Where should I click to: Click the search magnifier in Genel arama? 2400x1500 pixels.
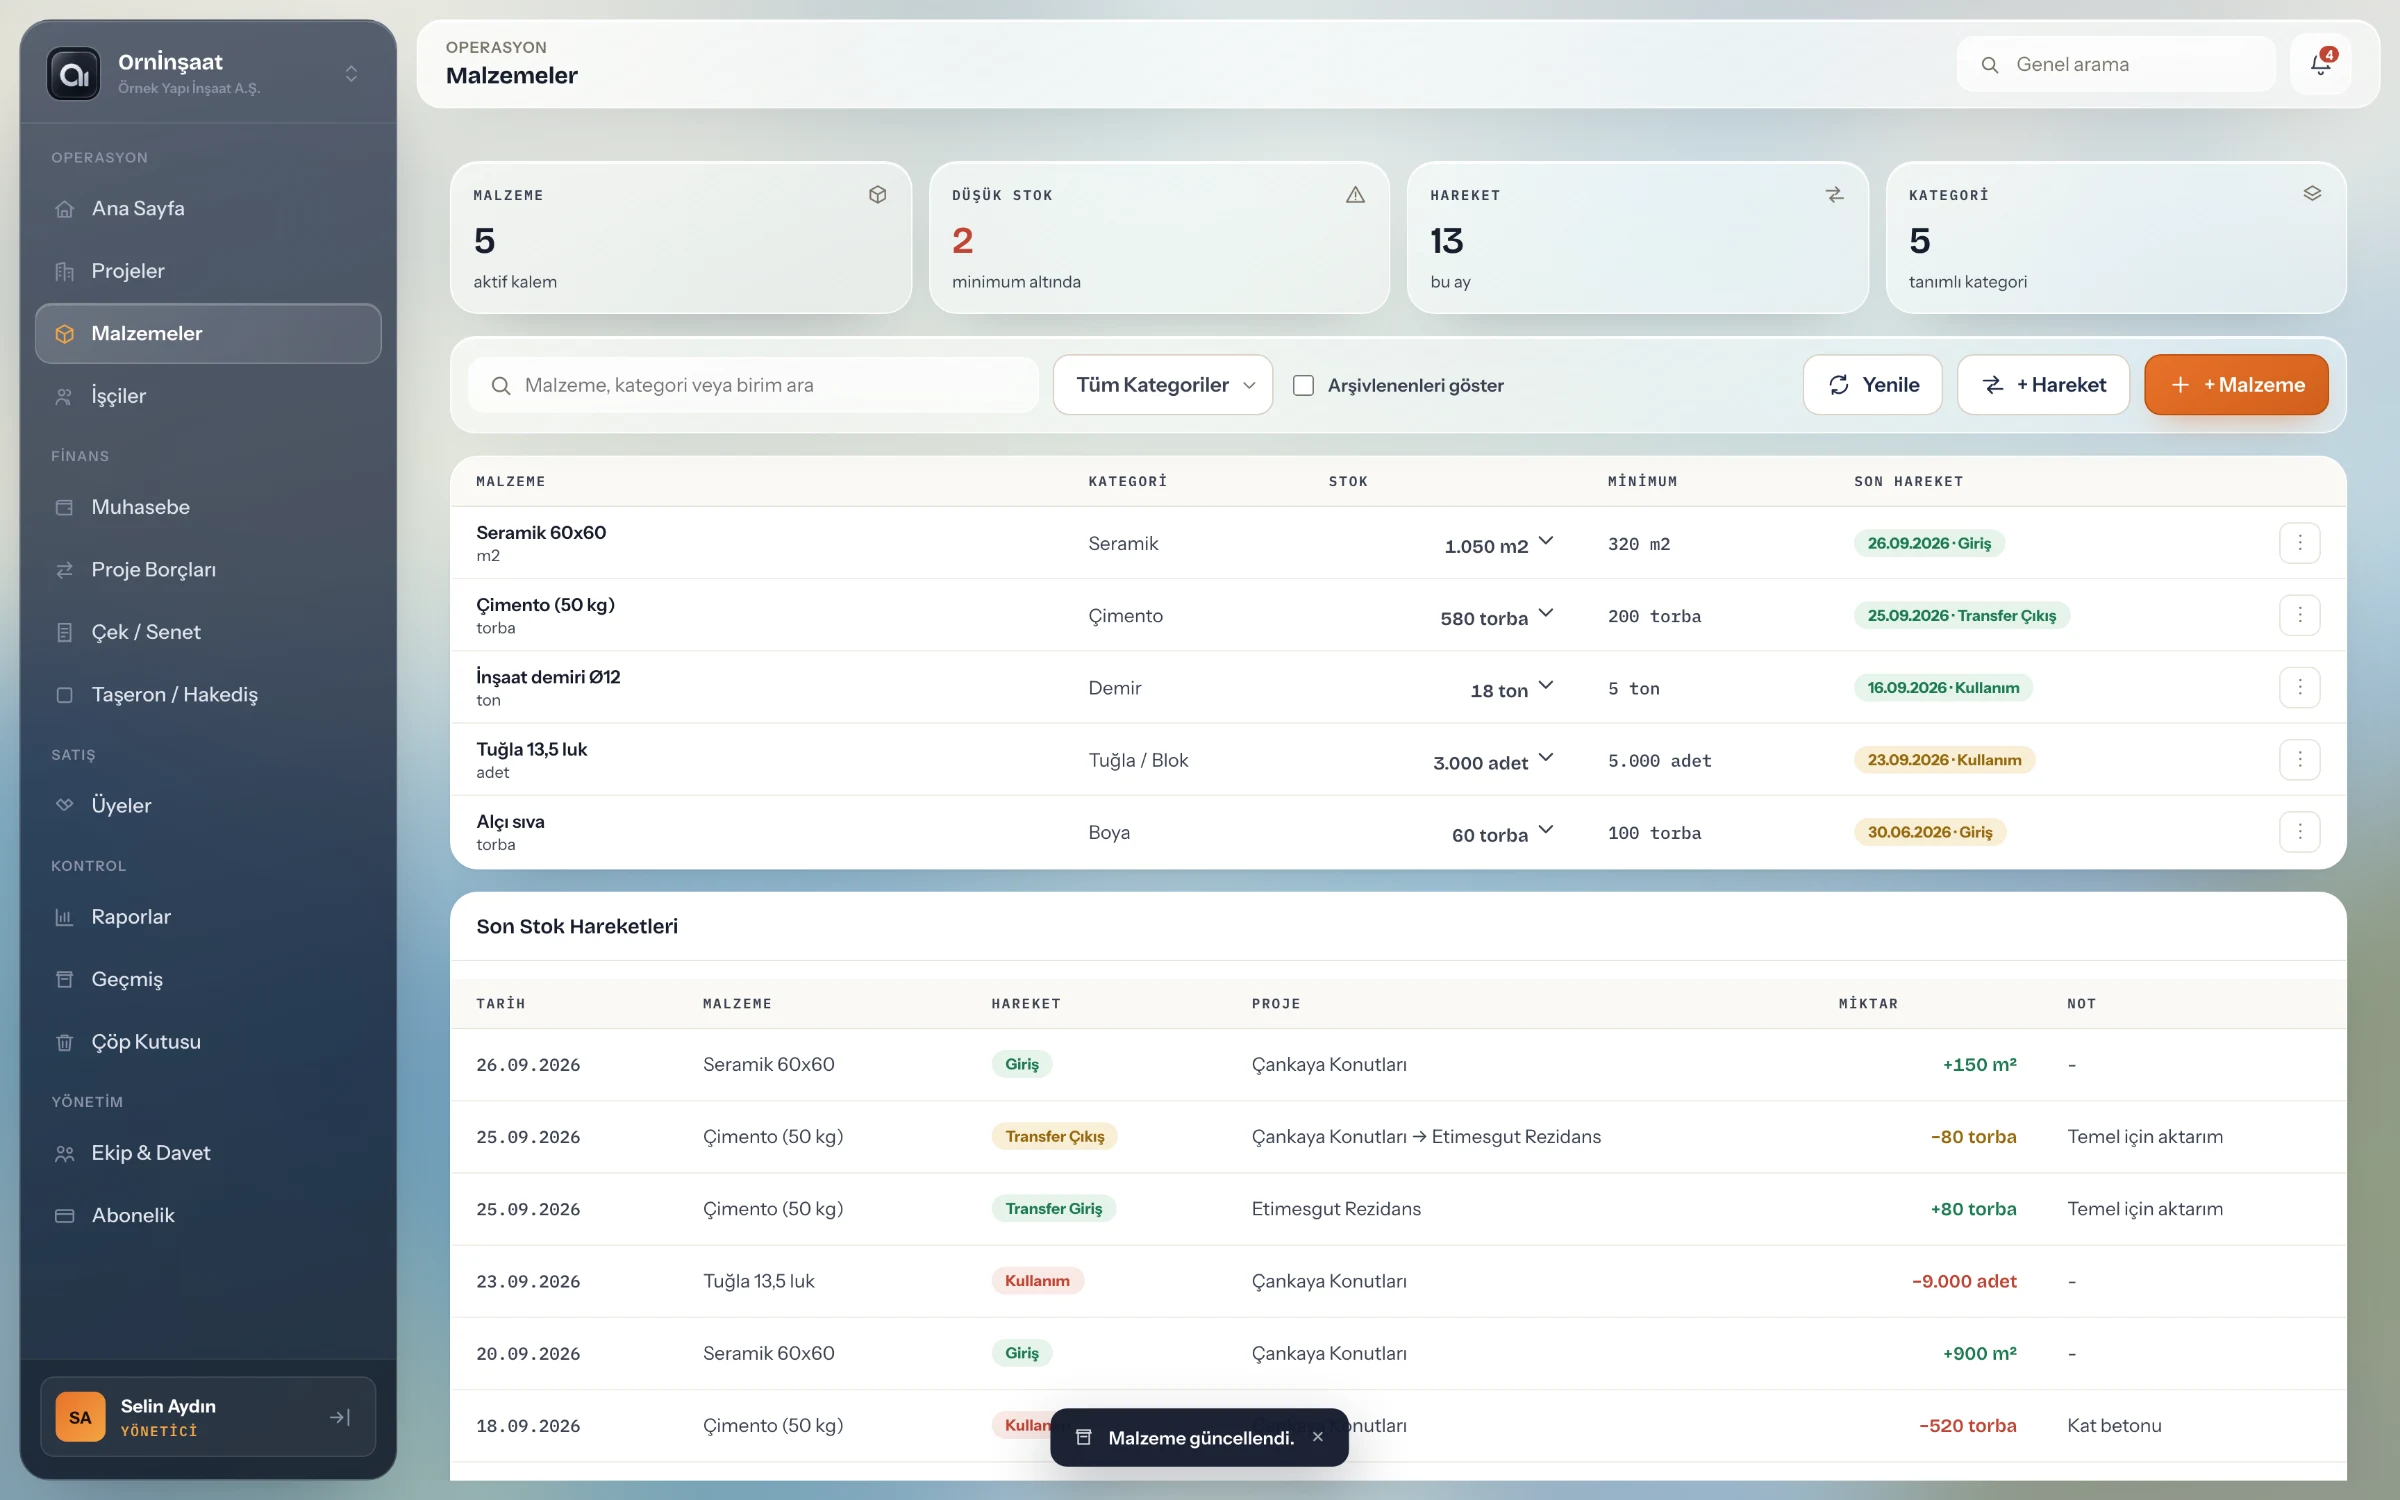[x=1990, y=65]
